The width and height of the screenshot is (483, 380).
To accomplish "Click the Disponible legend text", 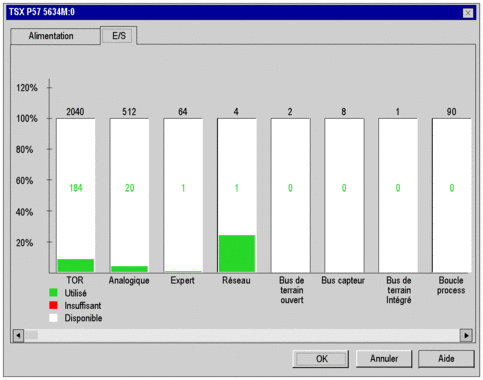I will (x=83, y=318).
